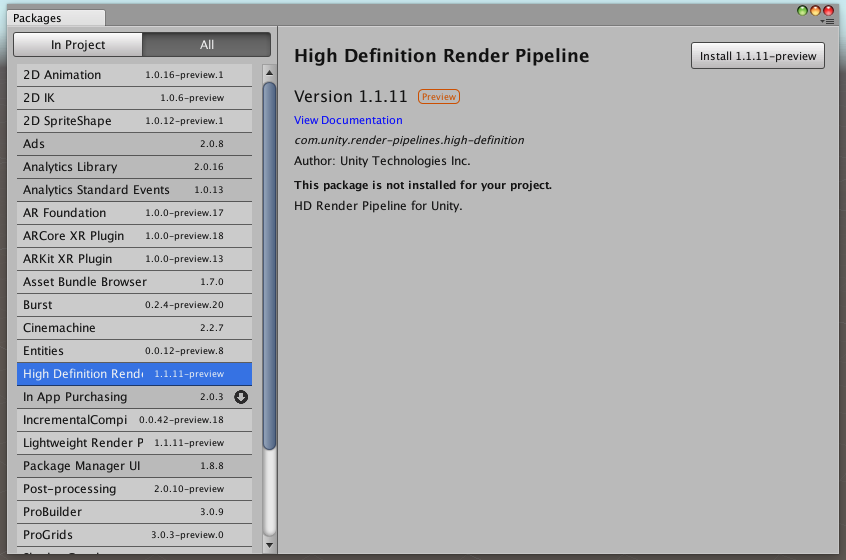Click the scroll up arrow of package list
The height and width of the screenshot is (560, 846).
tap(268, 73)
